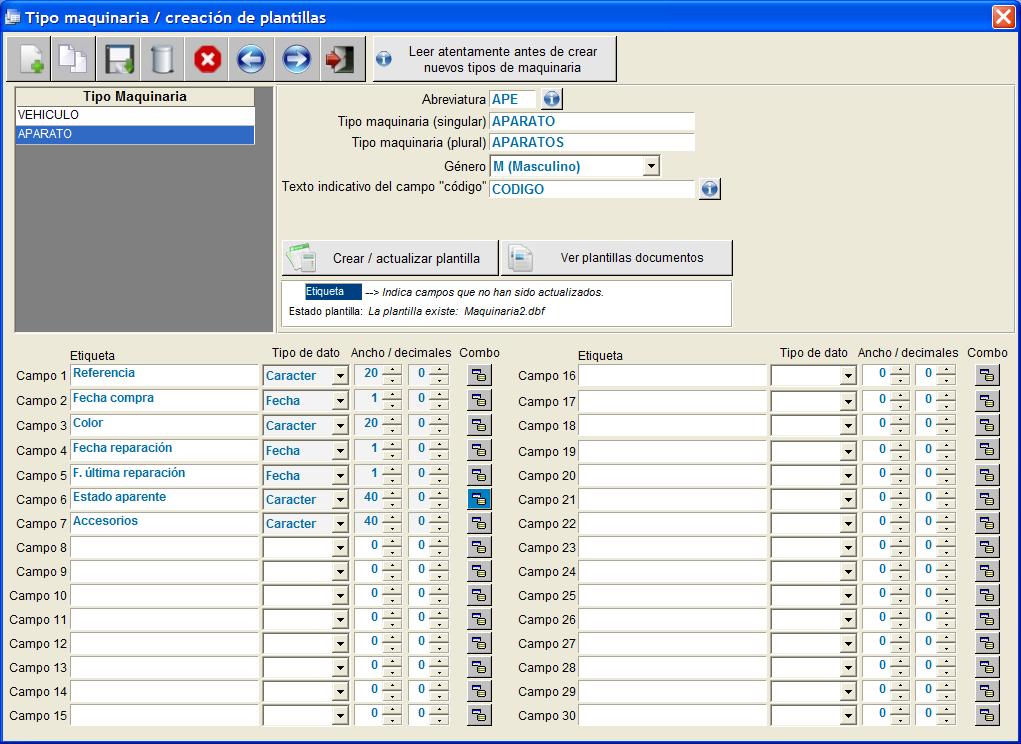Screen dimensions: 1021x744
Task: Click Campo 1 label field 'Referencia'
Action: click(x=164, y=376)
